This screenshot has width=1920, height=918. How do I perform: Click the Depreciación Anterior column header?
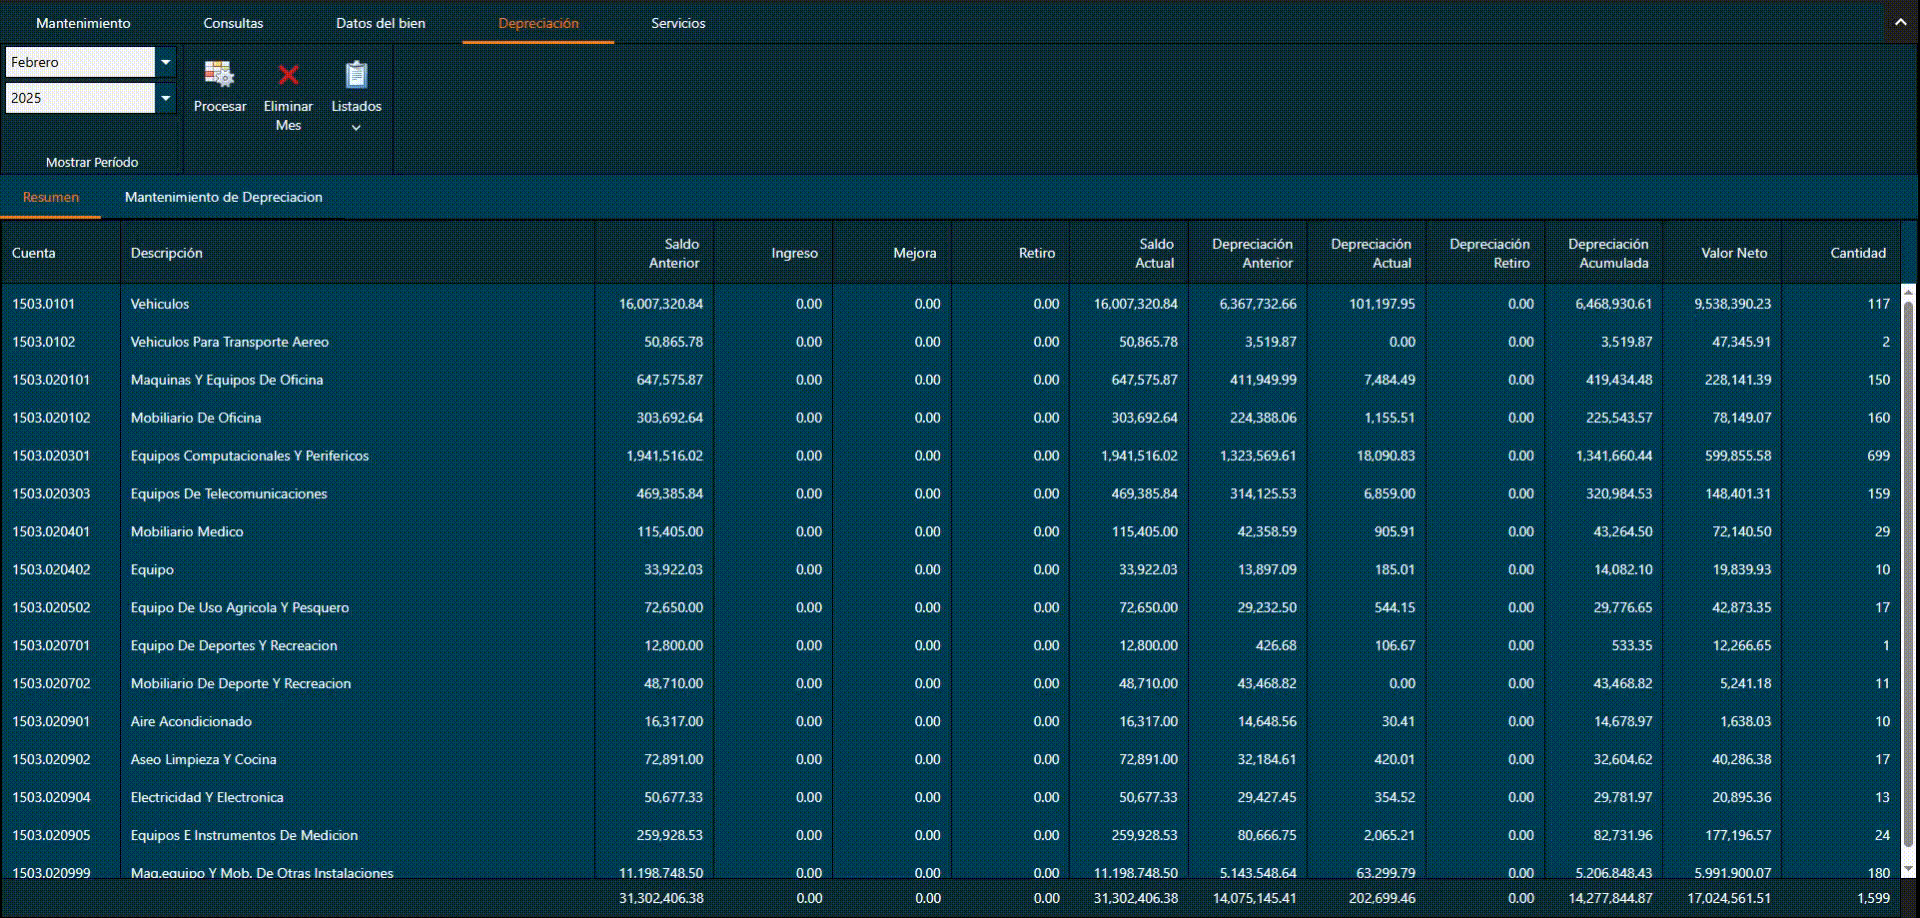click(1248, 253)
